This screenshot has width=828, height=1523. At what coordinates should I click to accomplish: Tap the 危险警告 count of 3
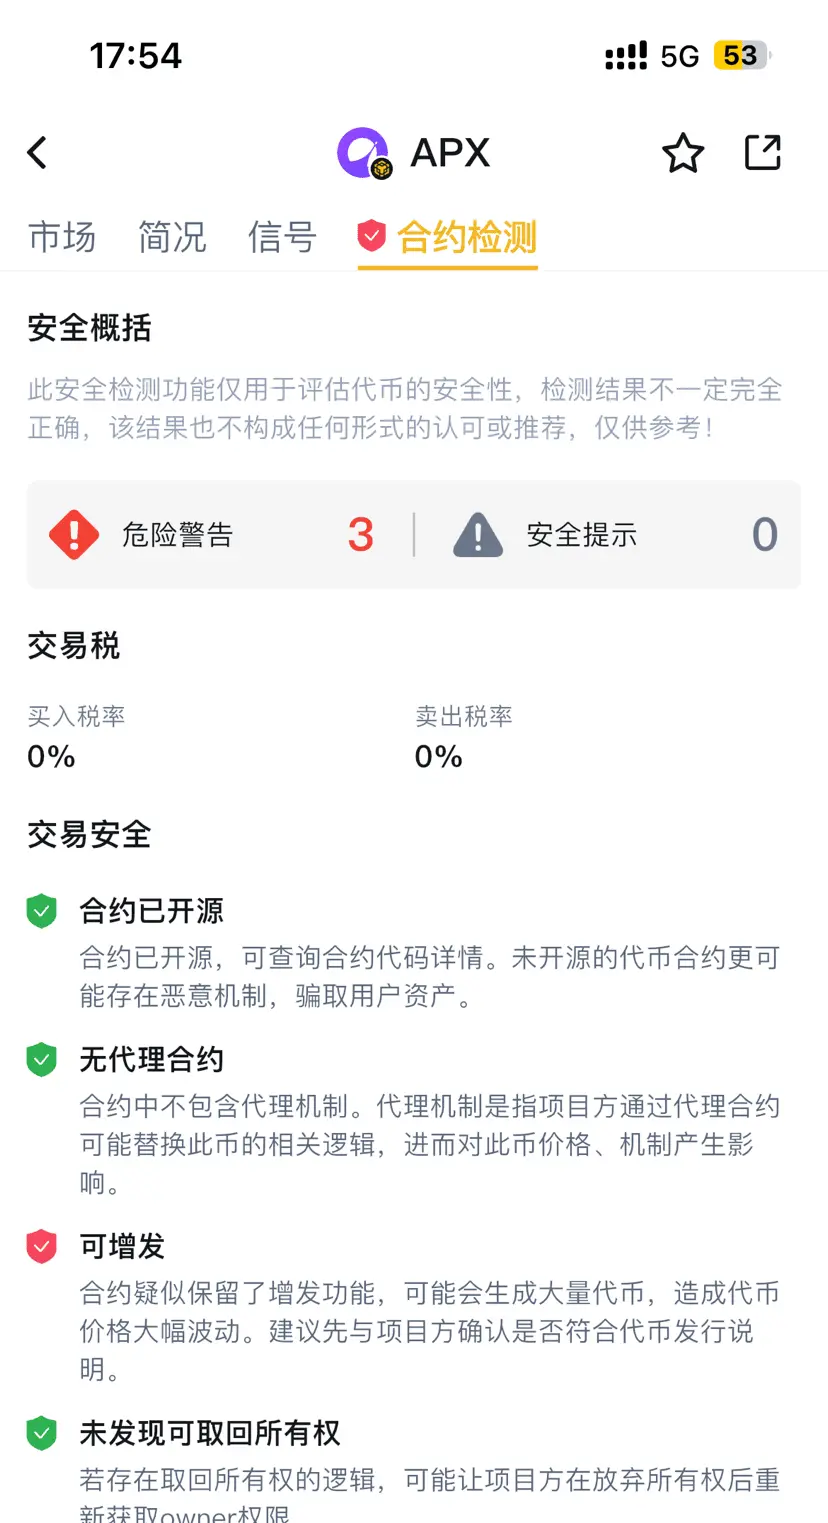click(x=361, y=535)
